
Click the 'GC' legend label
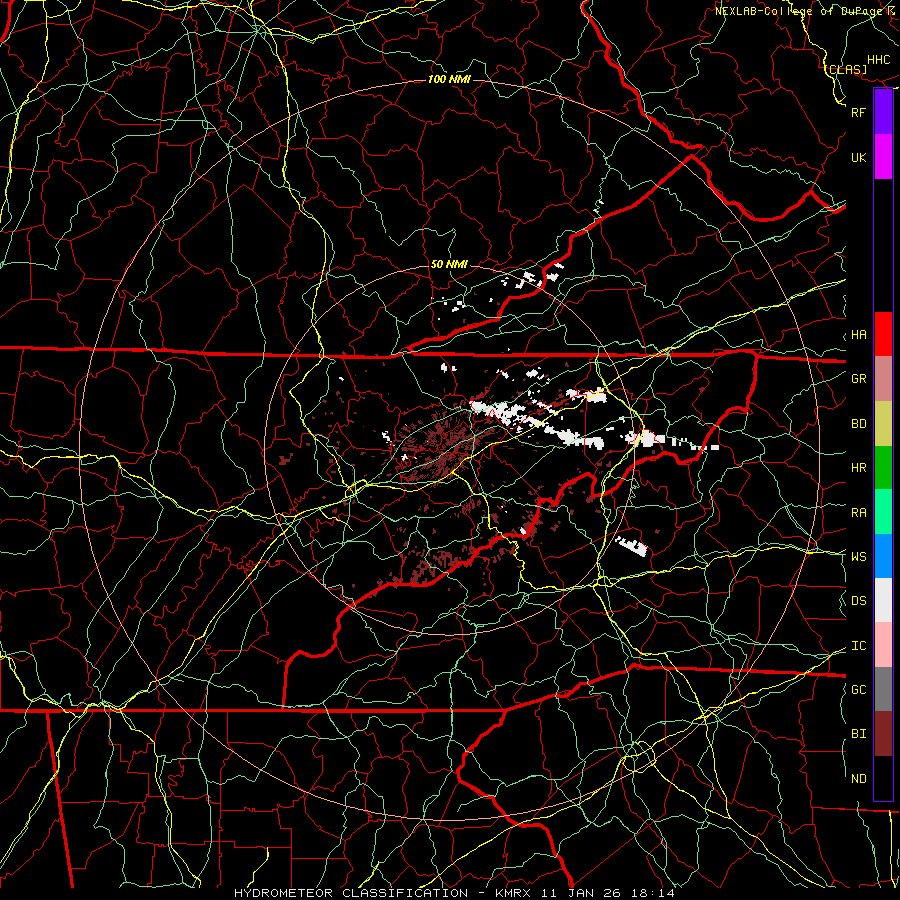click(x=858, y=690)
